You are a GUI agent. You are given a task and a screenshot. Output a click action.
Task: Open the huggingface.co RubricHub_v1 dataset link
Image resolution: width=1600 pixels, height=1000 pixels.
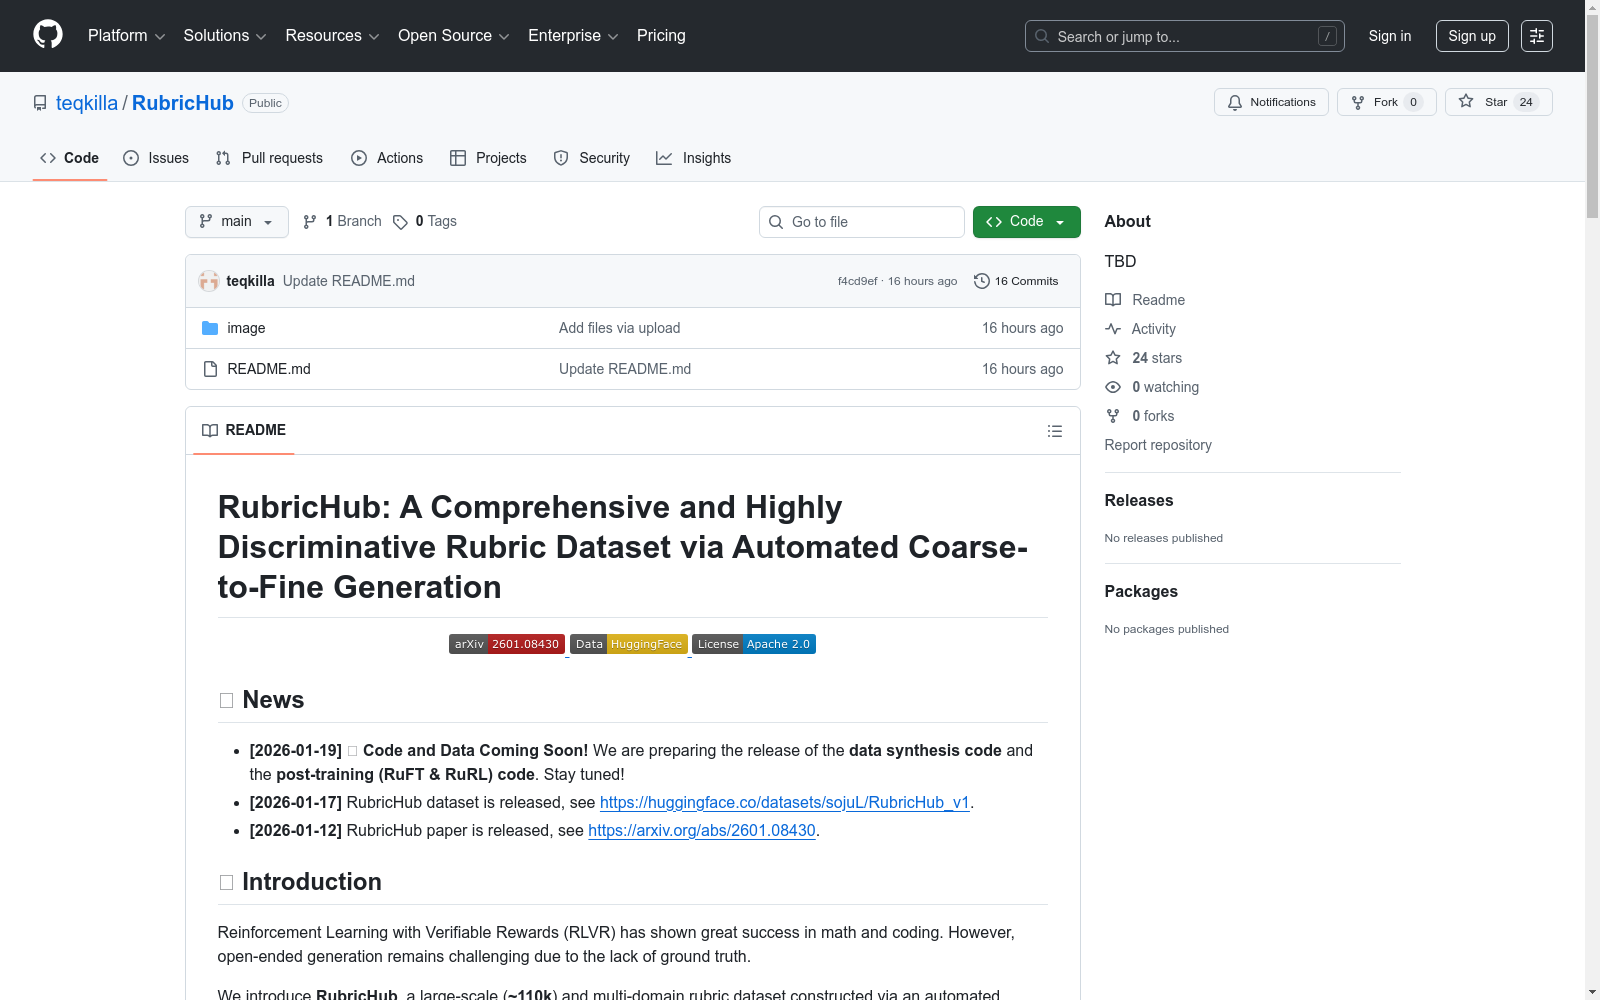(785, 802)
